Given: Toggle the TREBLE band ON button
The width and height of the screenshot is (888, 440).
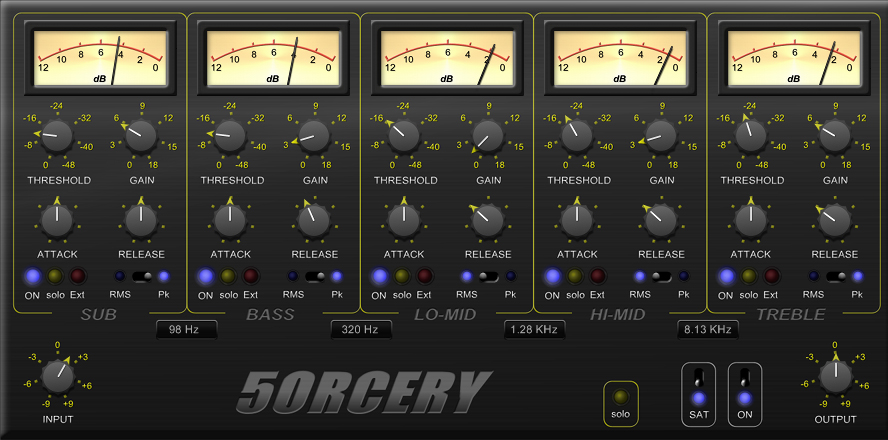Looking at the screenshot, I should click(x=726, y=276).
